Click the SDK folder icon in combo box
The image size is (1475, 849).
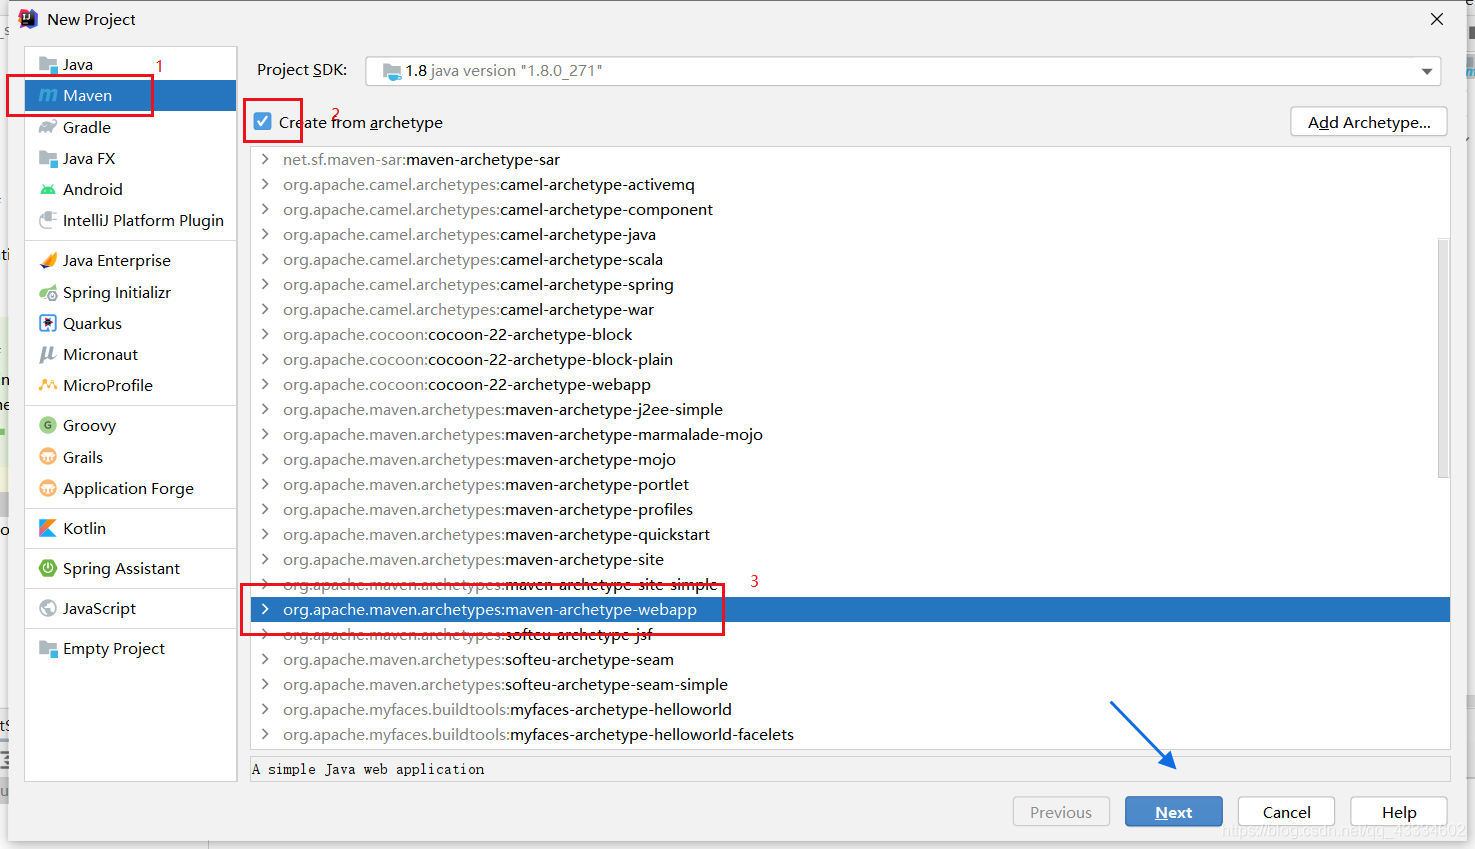[392, 71]
